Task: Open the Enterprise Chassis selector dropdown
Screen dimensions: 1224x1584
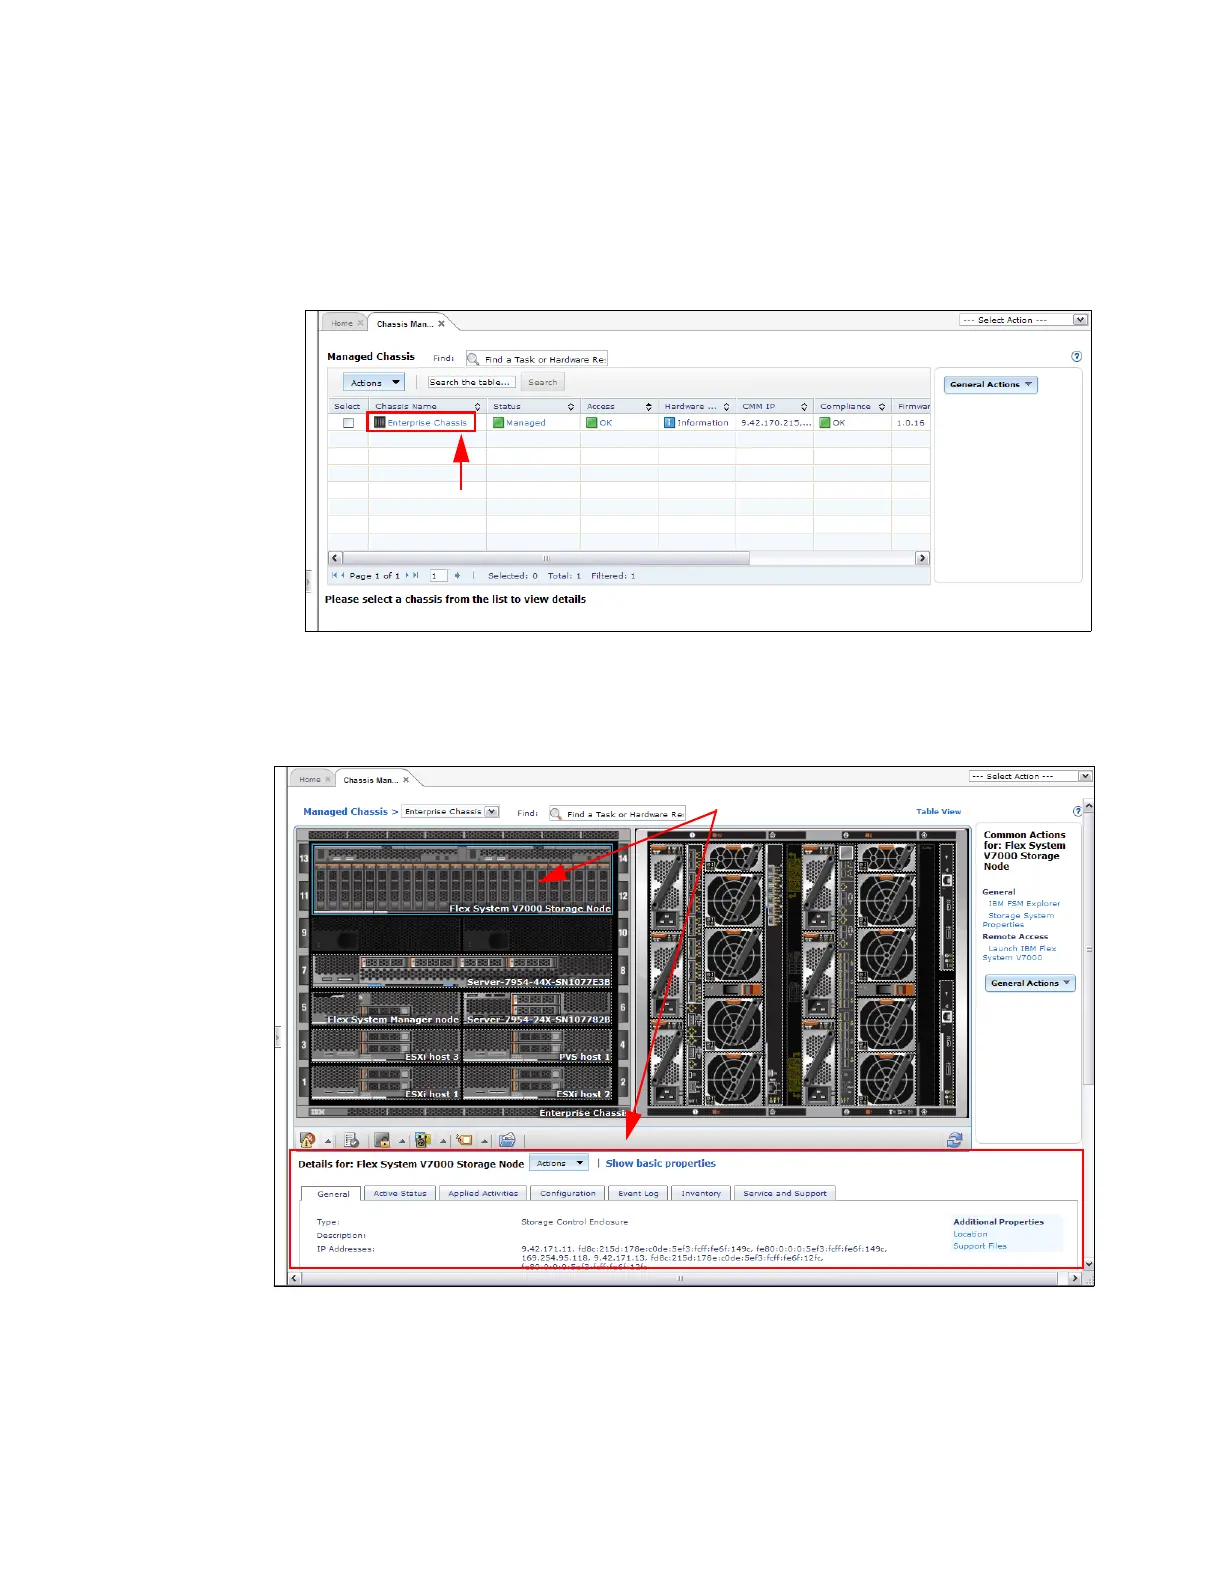Action: pos(450,812)
